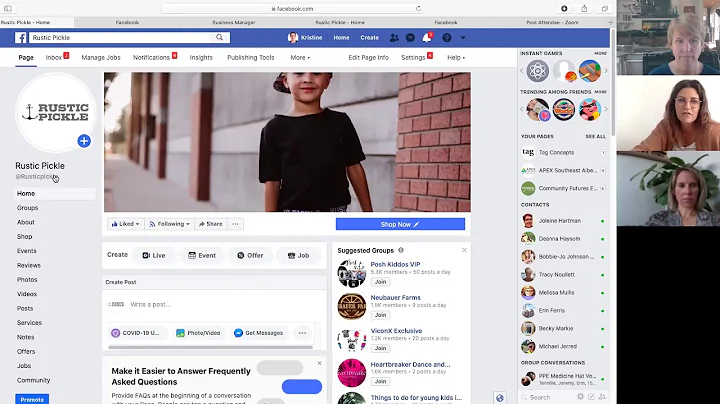Expand the Help dropdown
Image resolution: width=720 pixels, height=404 pixels.
456,57
